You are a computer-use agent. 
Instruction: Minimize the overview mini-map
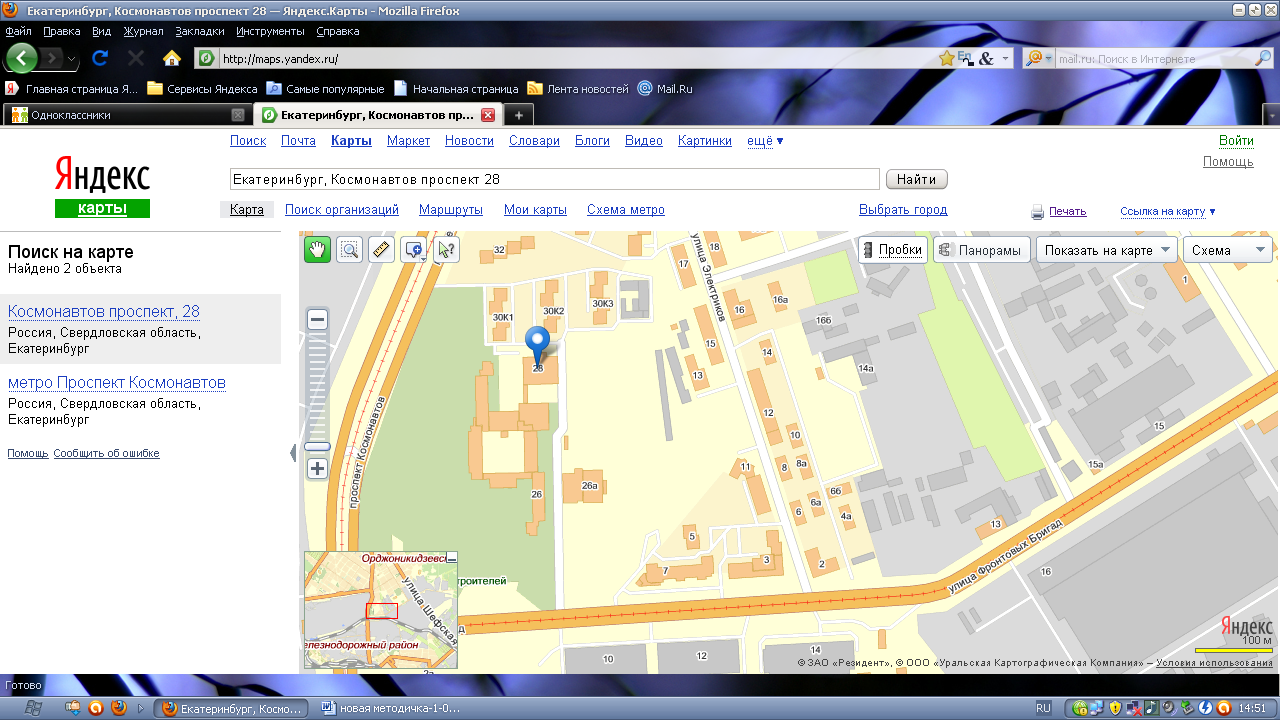tap(451, 558)
